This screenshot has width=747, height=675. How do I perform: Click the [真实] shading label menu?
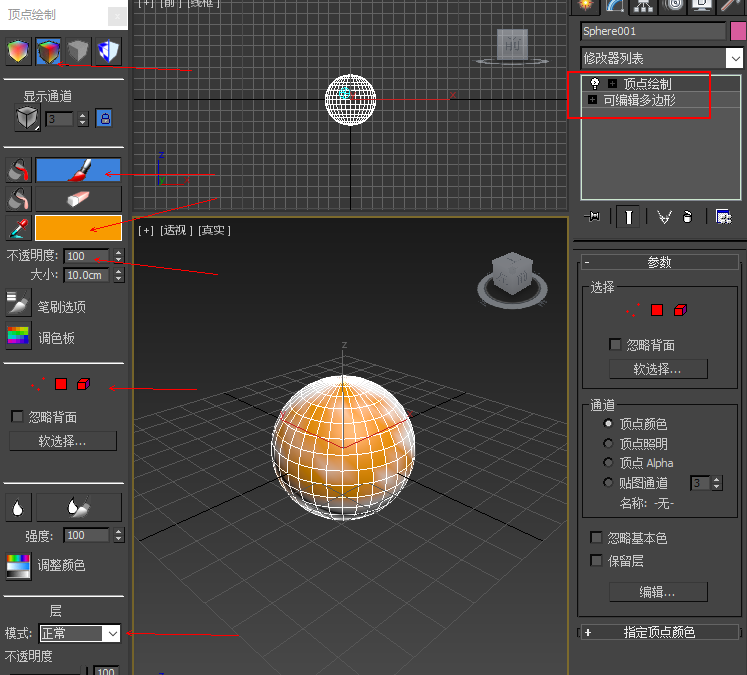tap(214, 231)
